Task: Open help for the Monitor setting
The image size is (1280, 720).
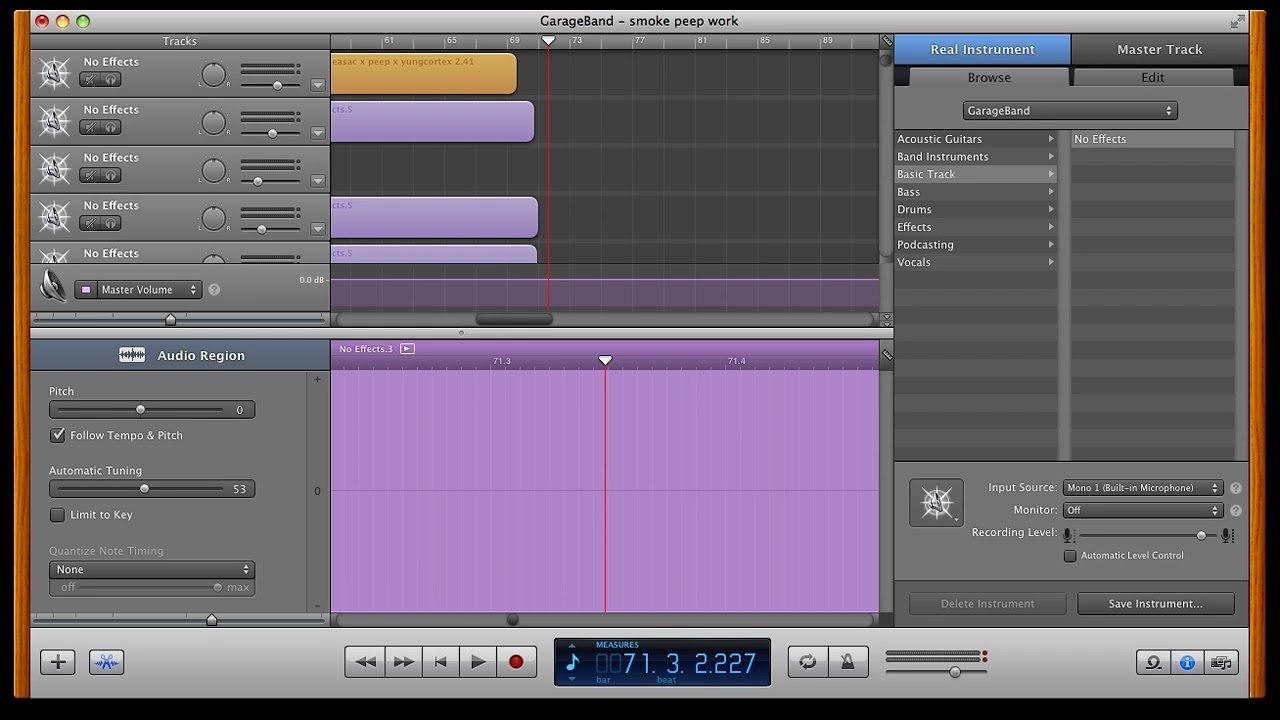Action: point(1236,510)
